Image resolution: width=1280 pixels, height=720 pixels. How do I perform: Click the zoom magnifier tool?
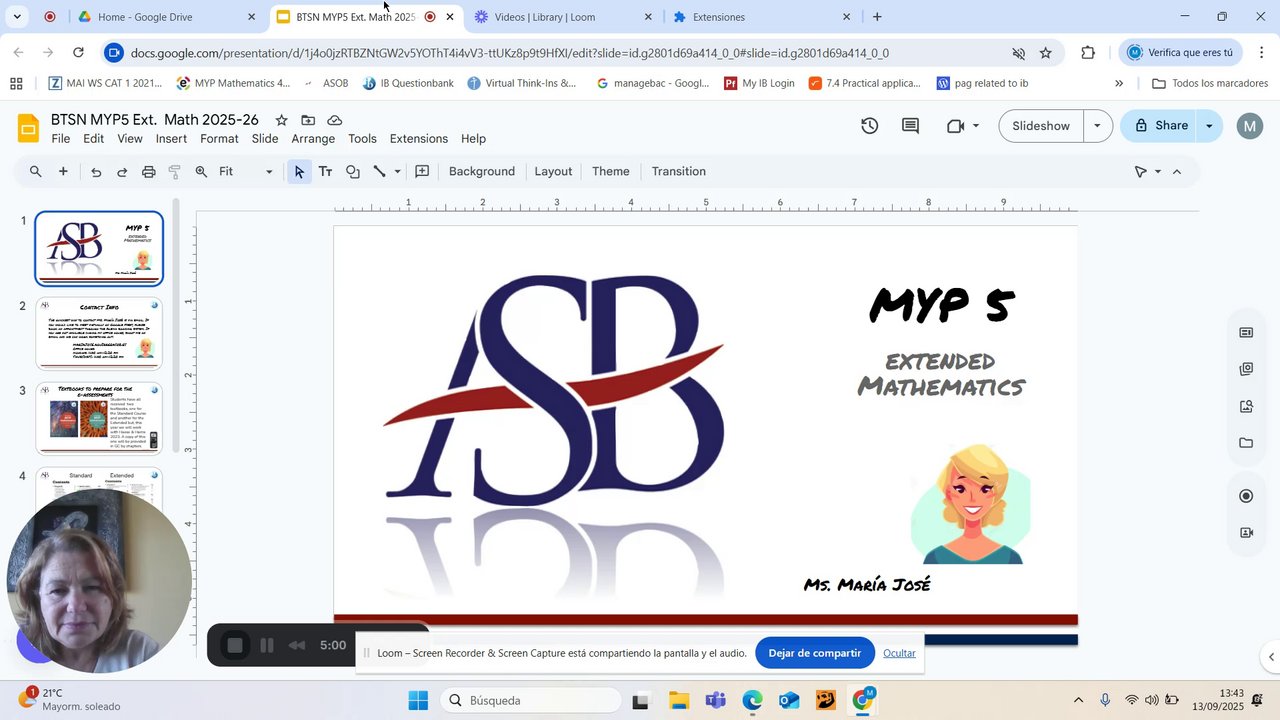201,172
